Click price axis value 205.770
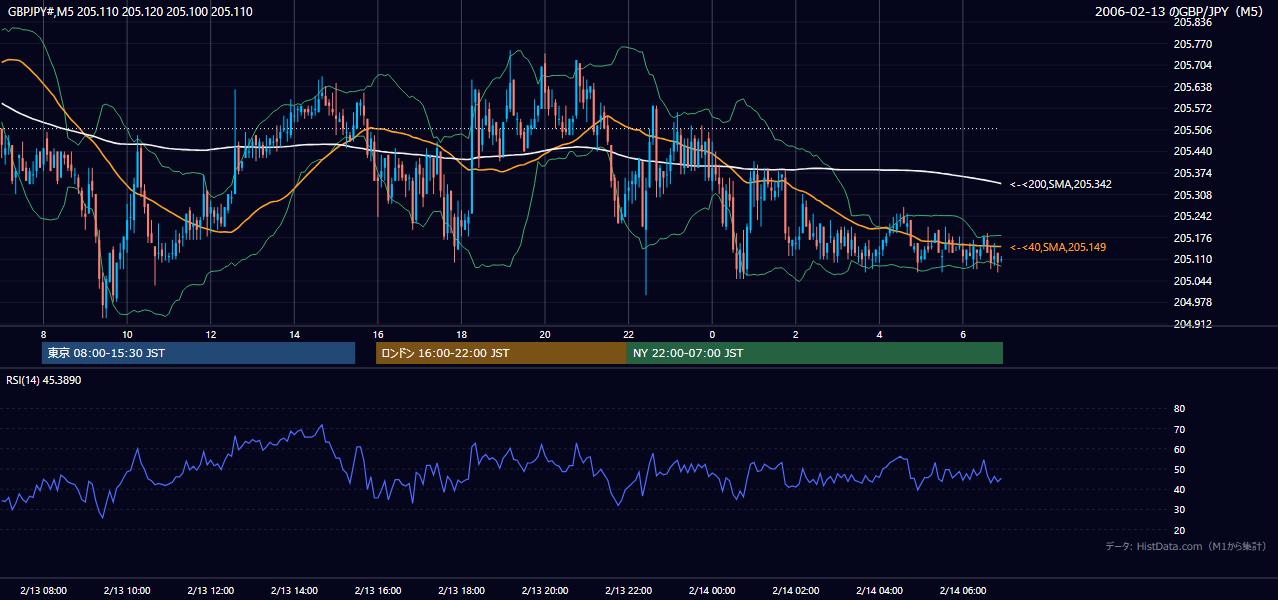Screen dimensions: 1278x600 (x=1192, y=44)
